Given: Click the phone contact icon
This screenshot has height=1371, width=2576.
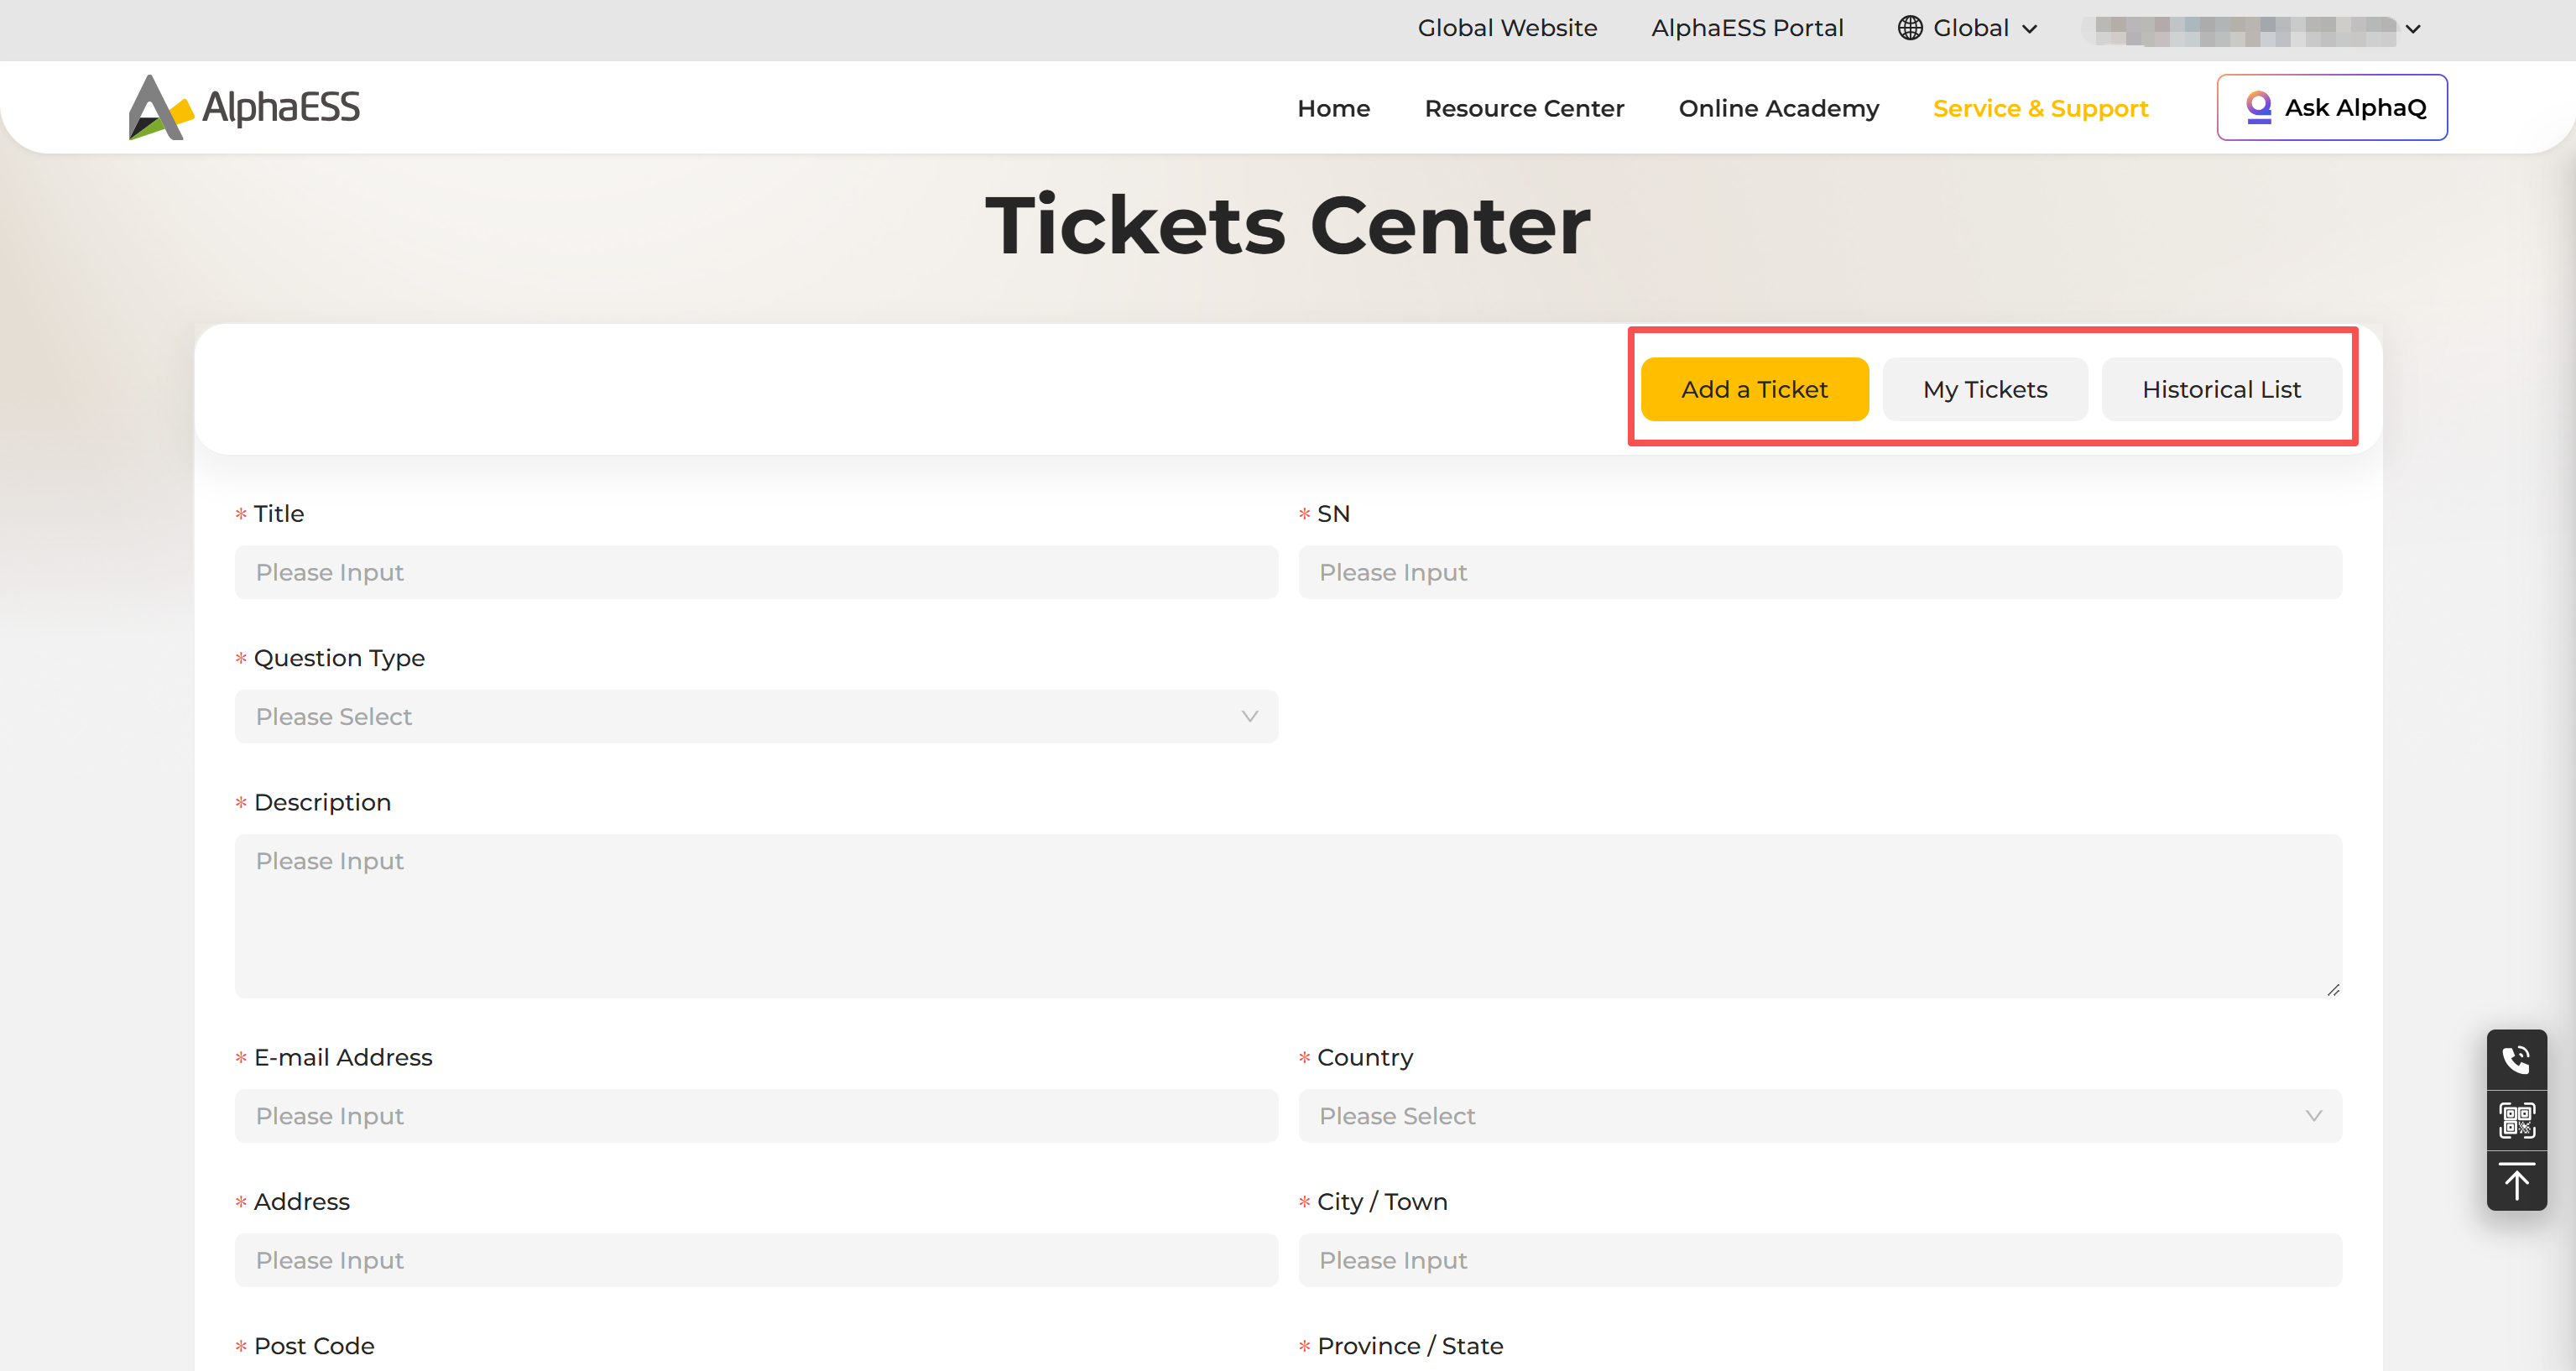Looking at the screenshot, I should (2516, 1059).
